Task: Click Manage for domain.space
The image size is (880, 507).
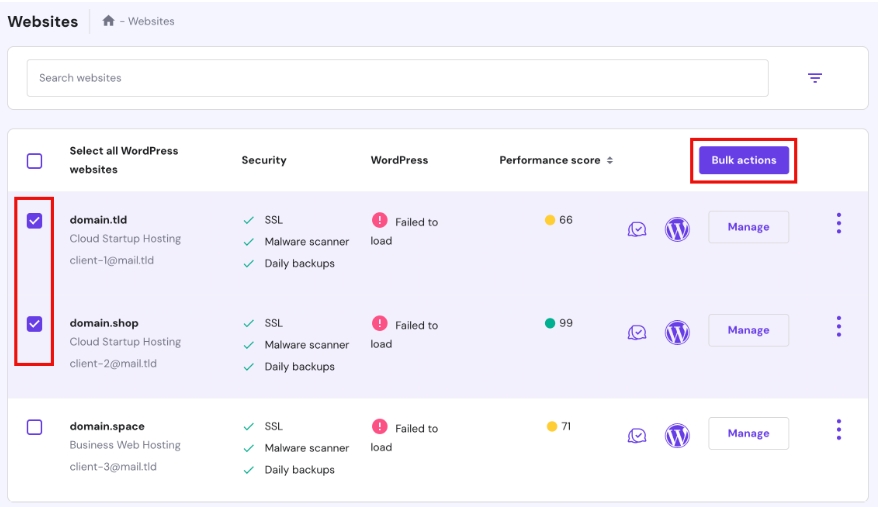Action: pyautogui.click(x=748, y=433)
